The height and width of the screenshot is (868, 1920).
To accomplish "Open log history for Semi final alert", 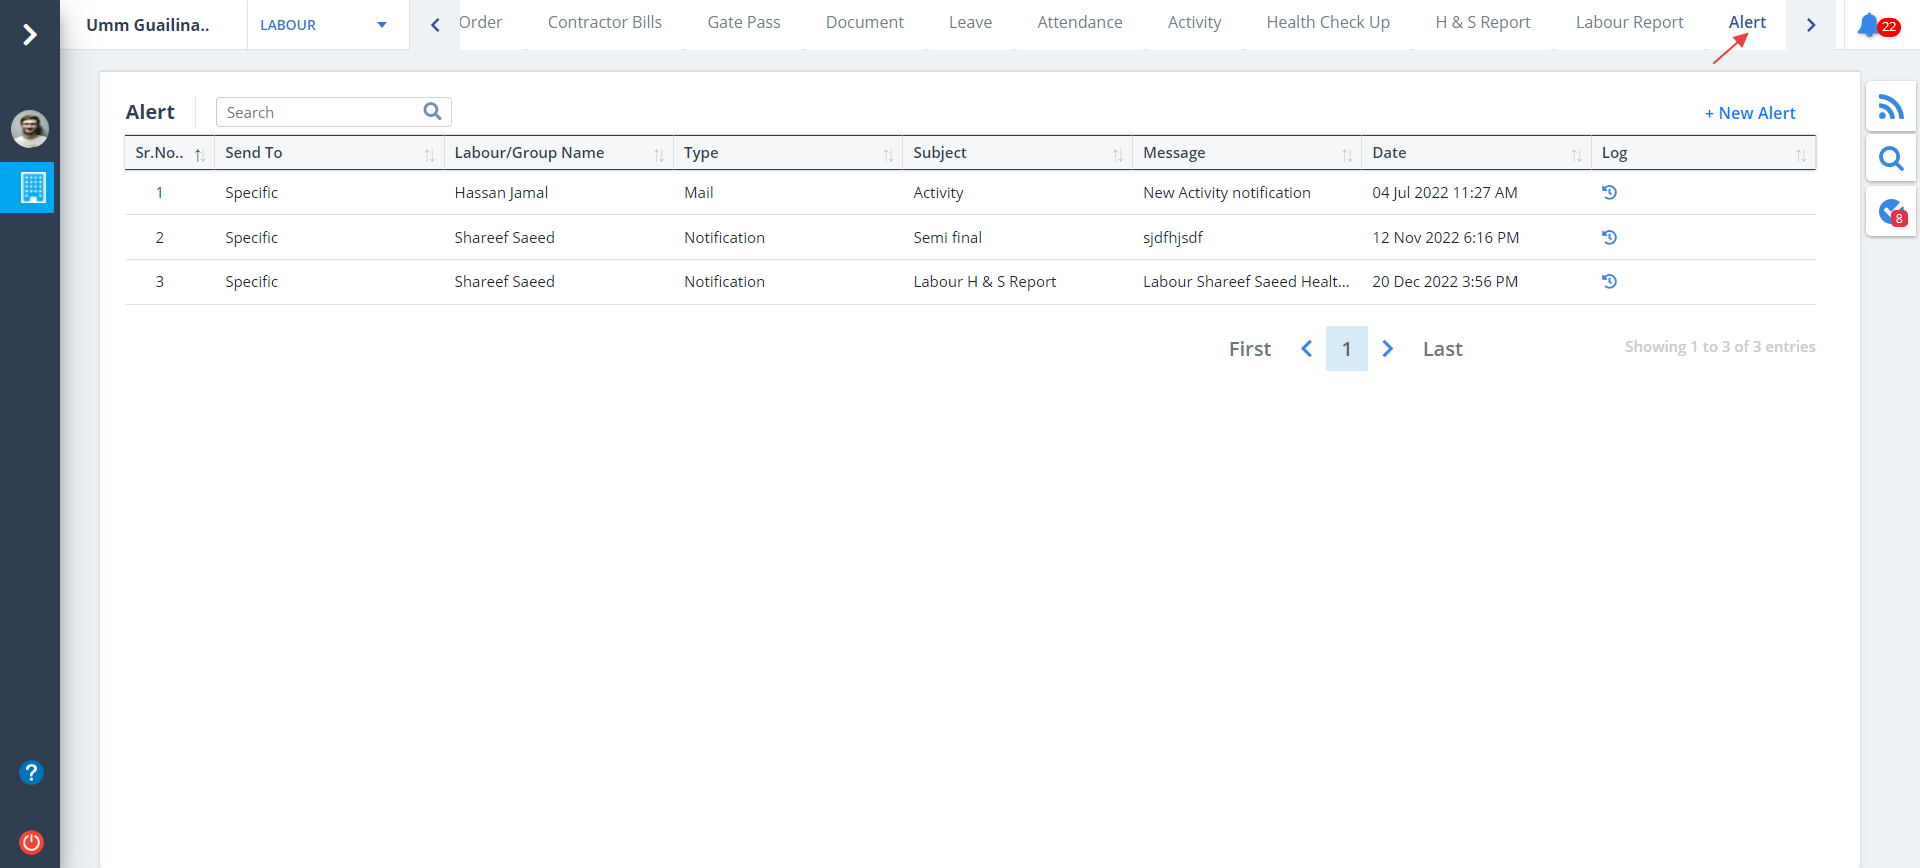I will tap(1609, 237).
